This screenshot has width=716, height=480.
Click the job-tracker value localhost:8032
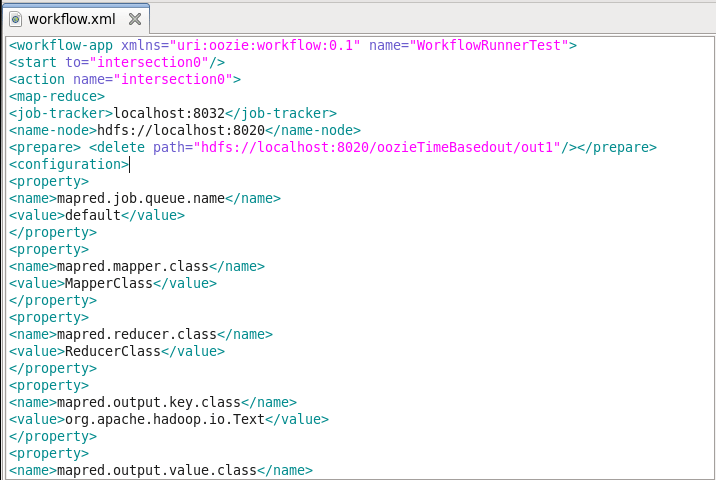click(x=169, y=113)
